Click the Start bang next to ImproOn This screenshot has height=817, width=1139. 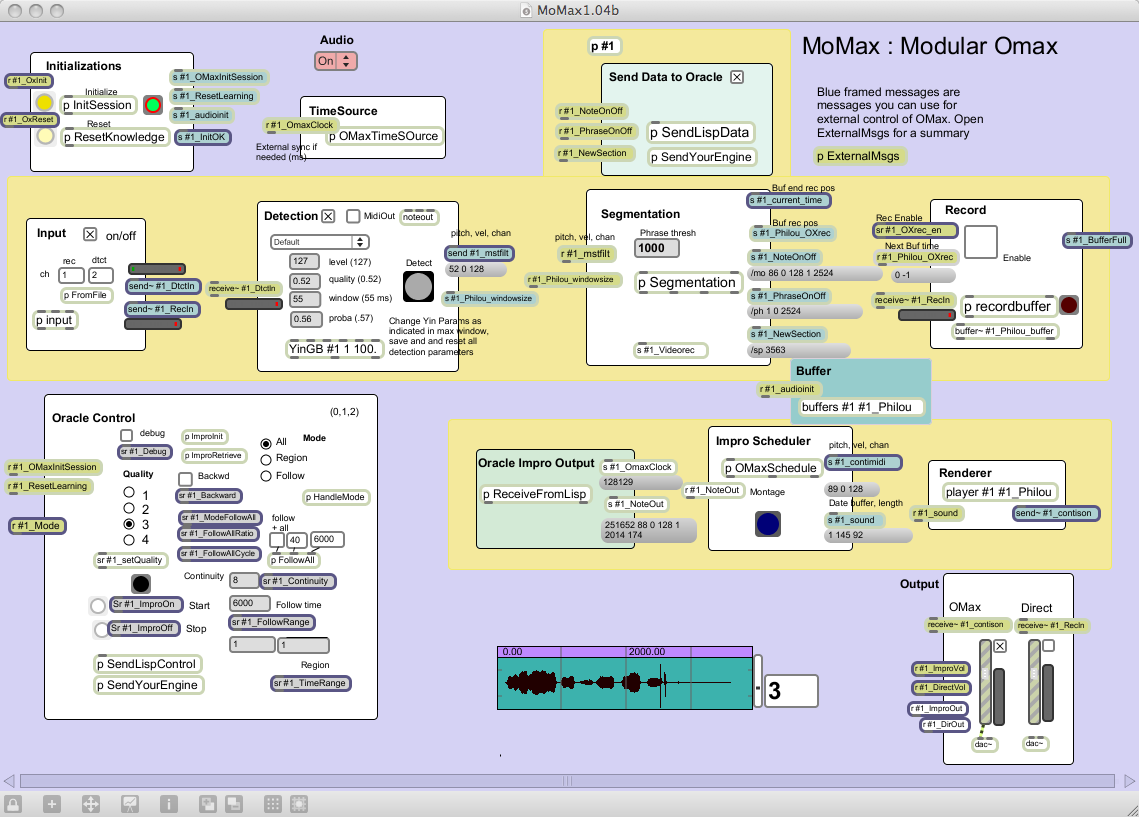pos(98,605)
